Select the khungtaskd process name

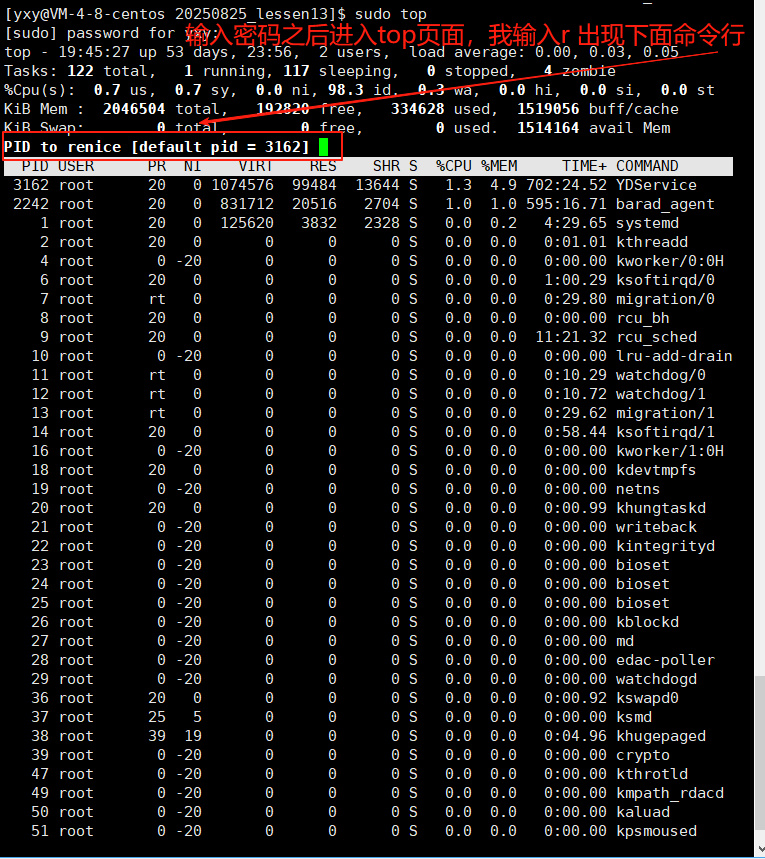pos(660,508)
